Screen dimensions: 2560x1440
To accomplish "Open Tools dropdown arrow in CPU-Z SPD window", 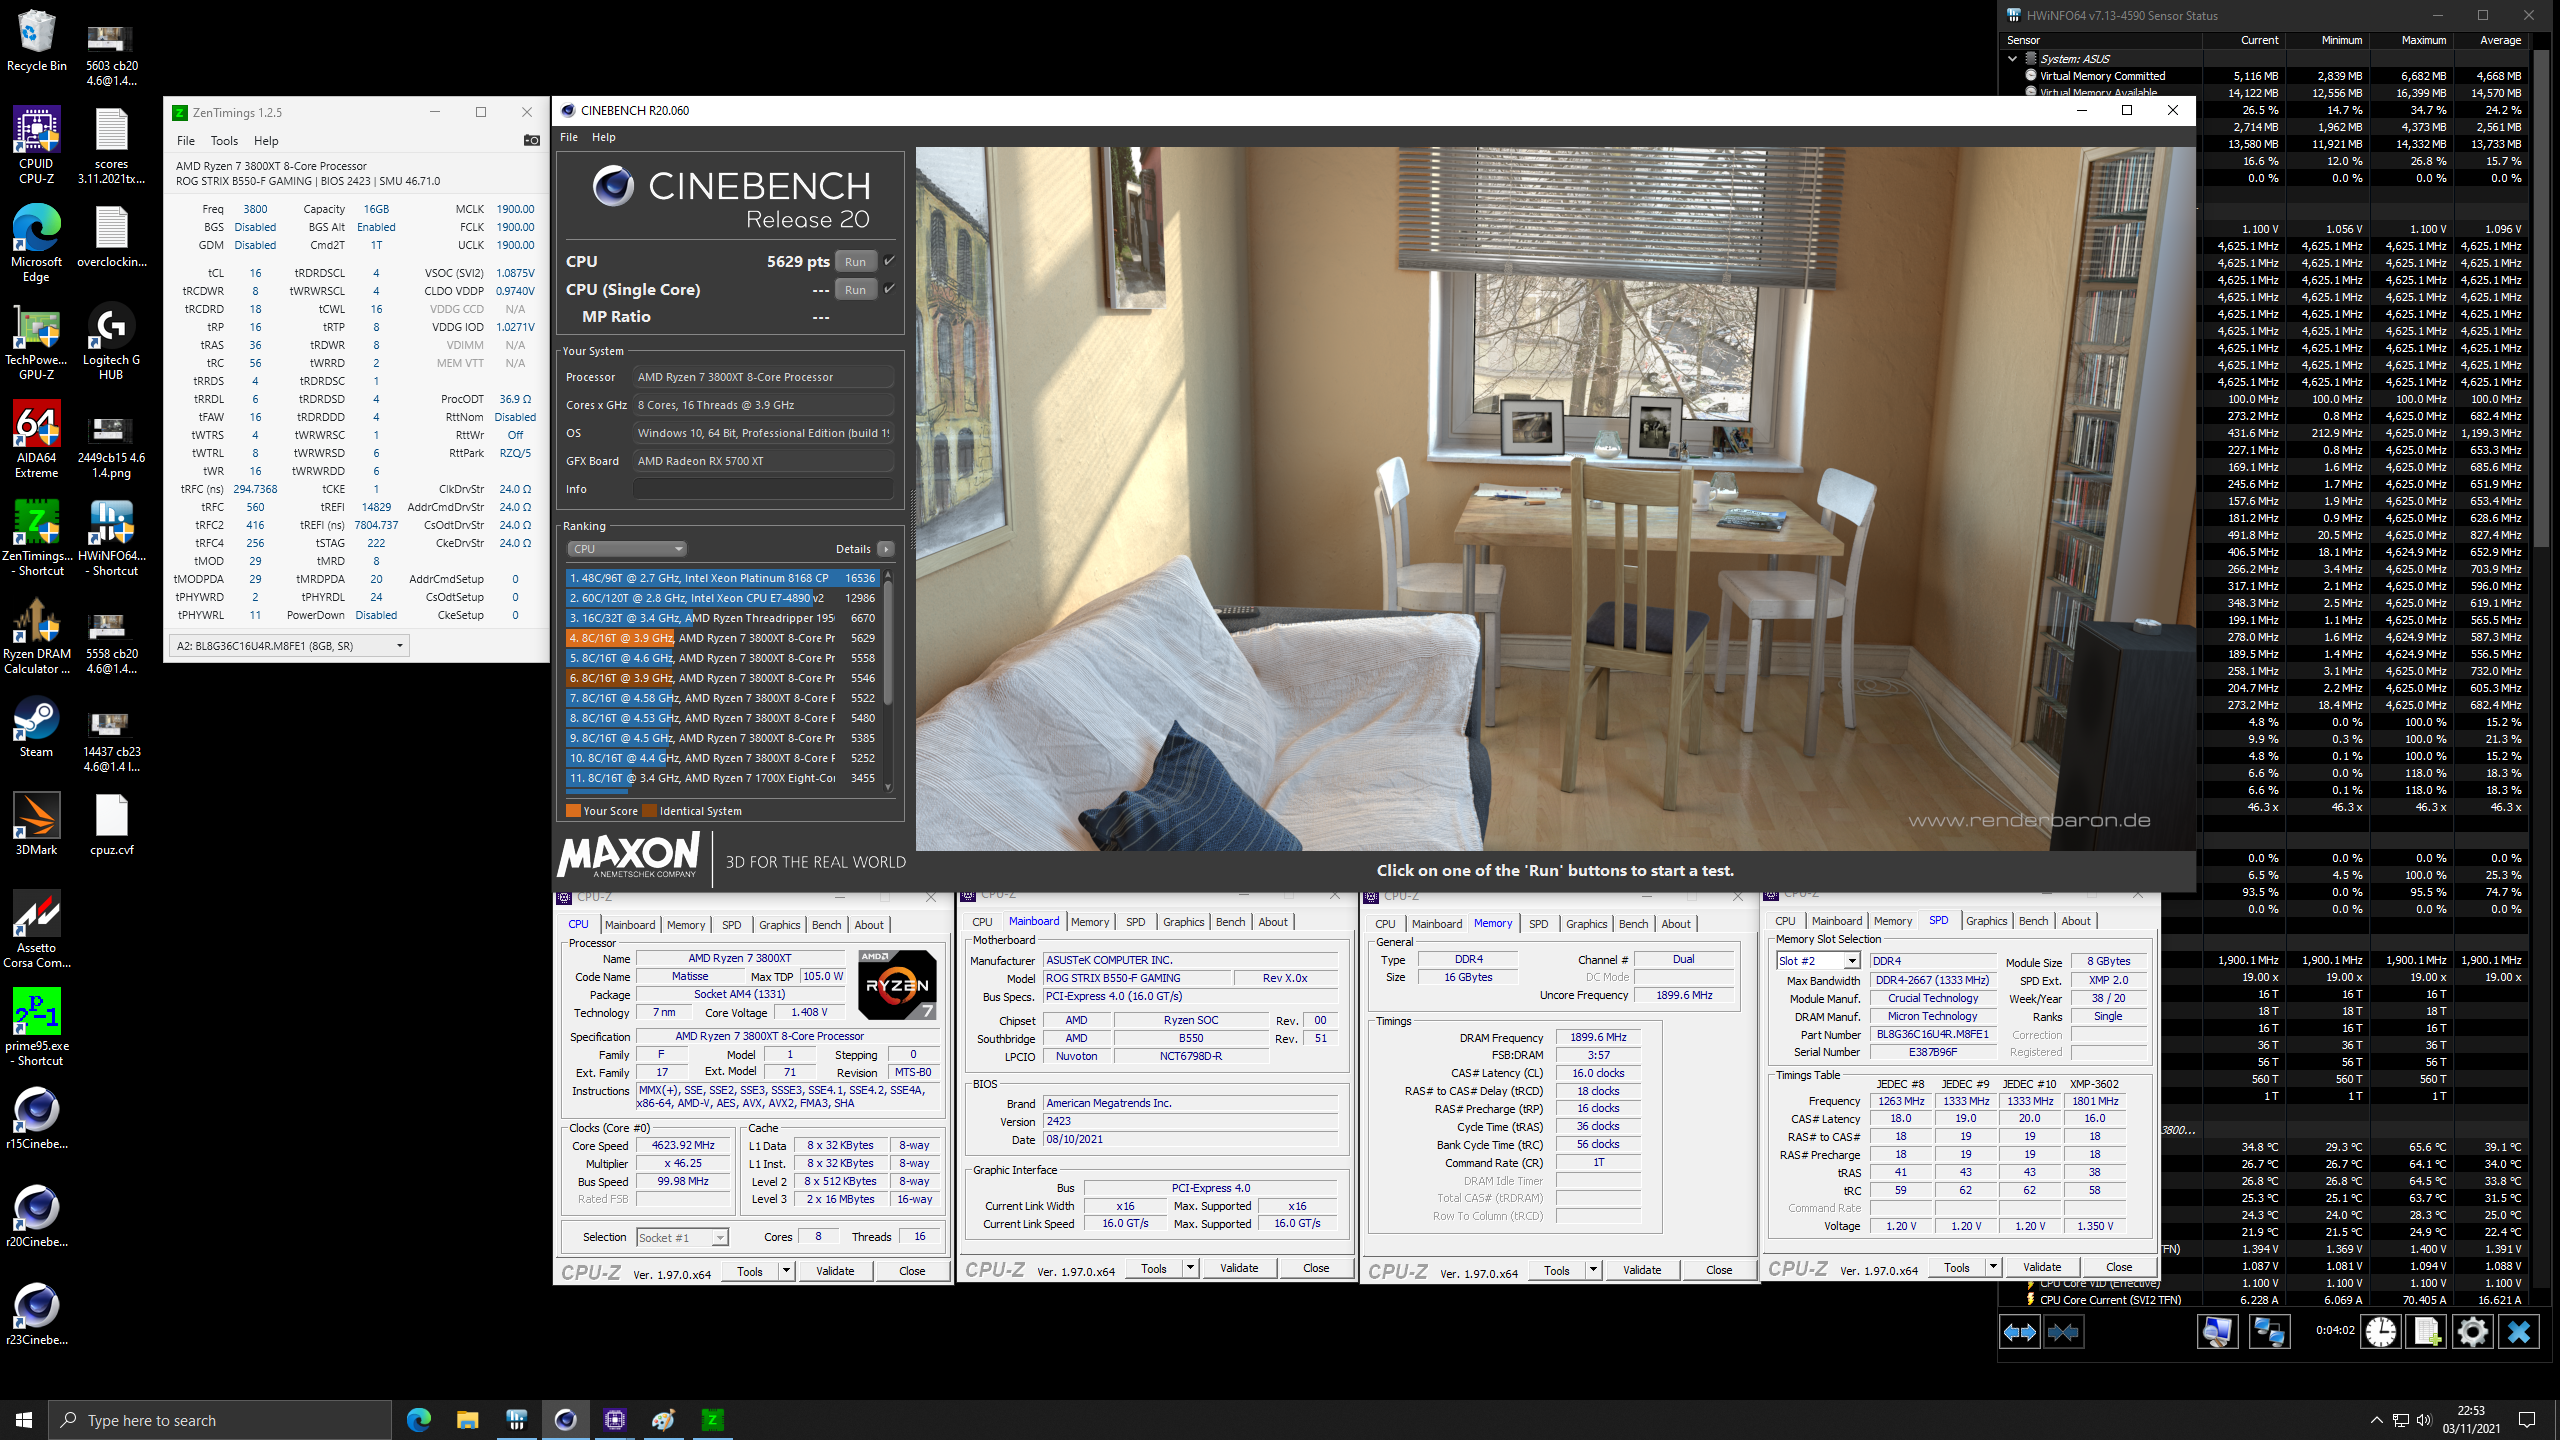I will [1993, 1267].
